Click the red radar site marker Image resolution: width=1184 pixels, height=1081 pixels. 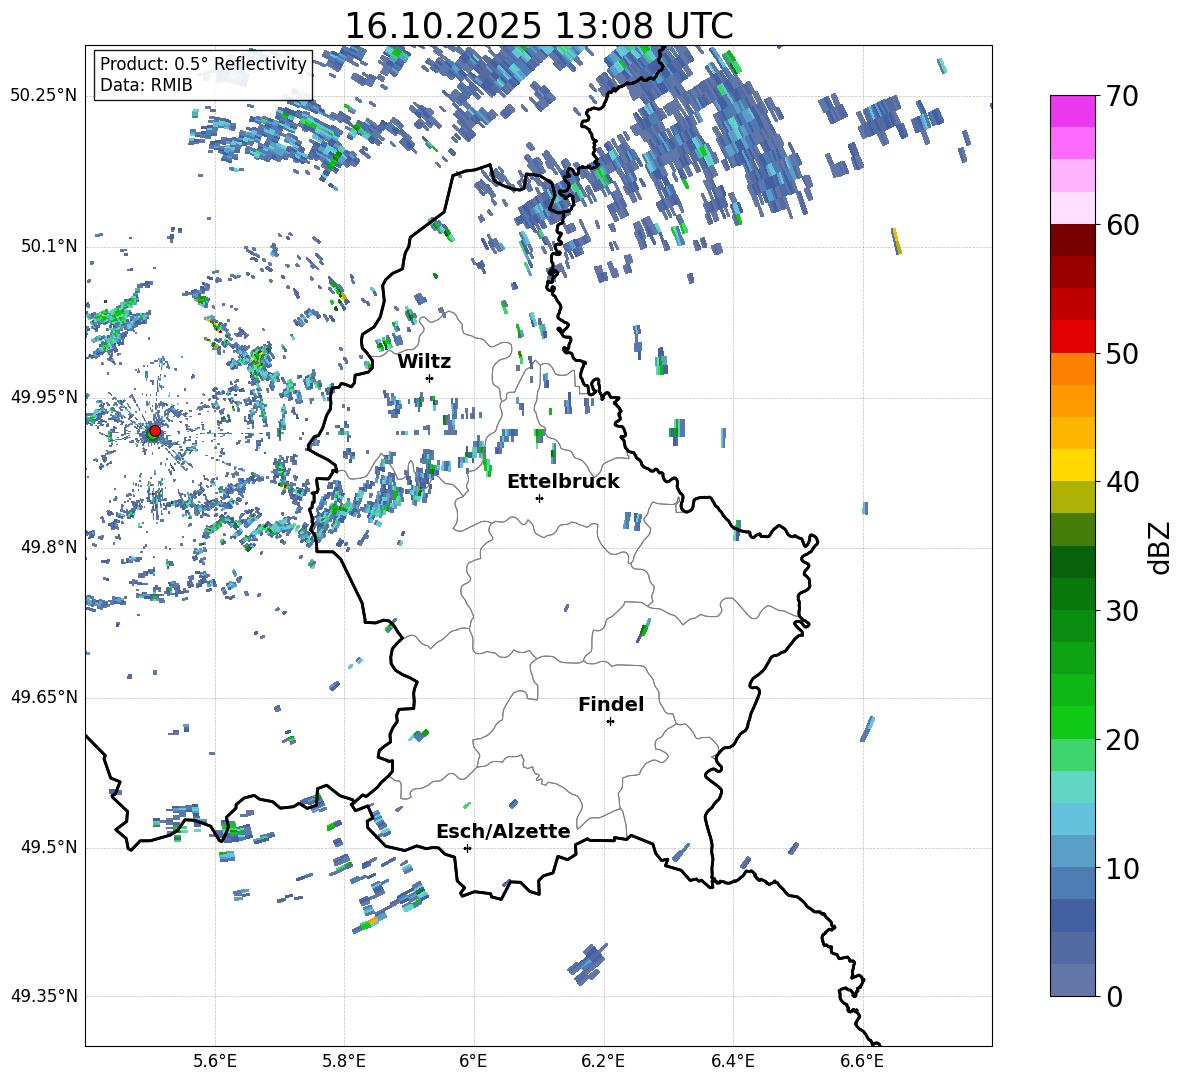click(155, 431)
